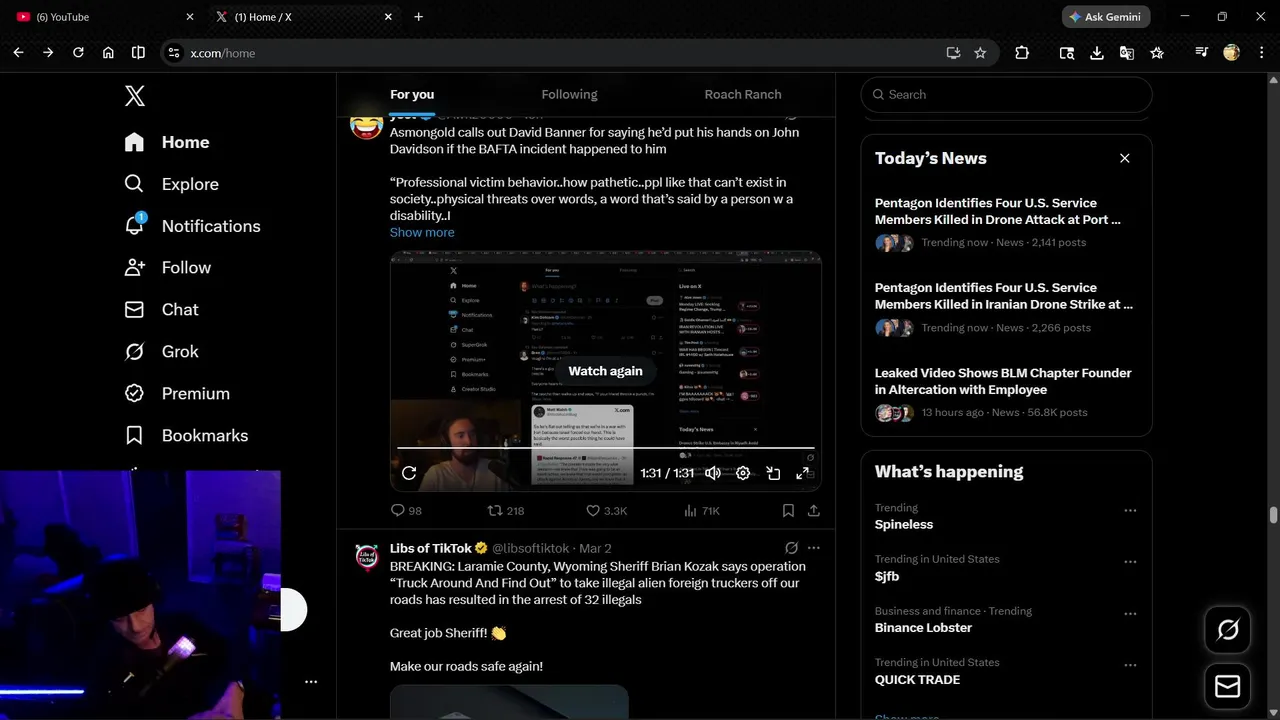The height and width of the screenshot is (720, 1280).
Task: Open news: Four Service Members Killed at Port
Action: point(997,211)
